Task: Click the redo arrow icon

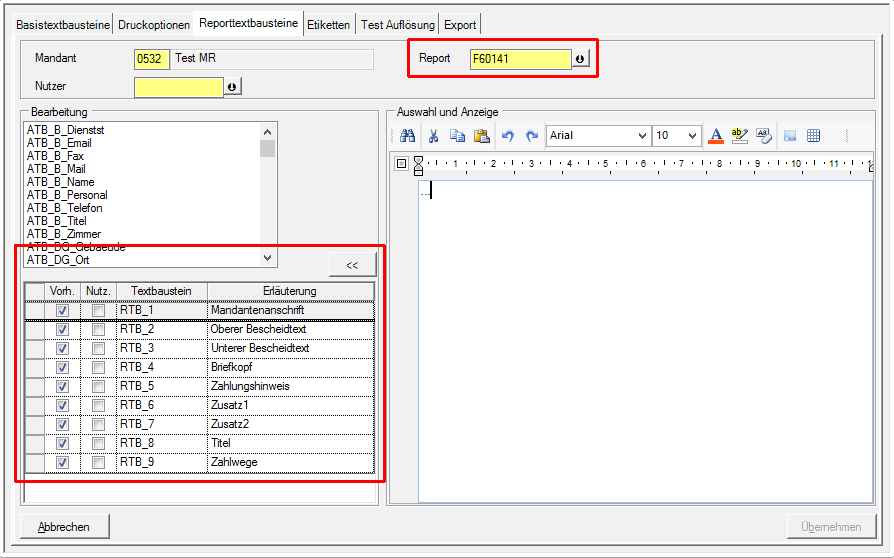Action: [532, 136]
